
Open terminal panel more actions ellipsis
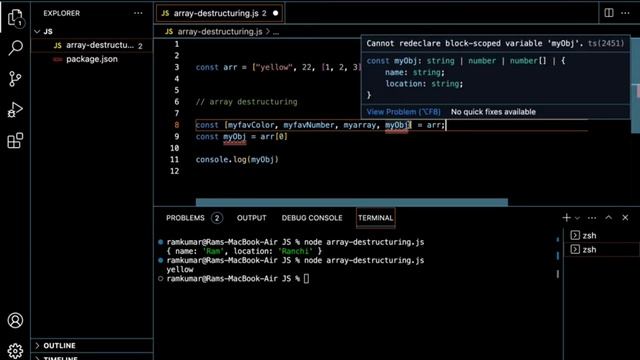click(x=592, y=218)
